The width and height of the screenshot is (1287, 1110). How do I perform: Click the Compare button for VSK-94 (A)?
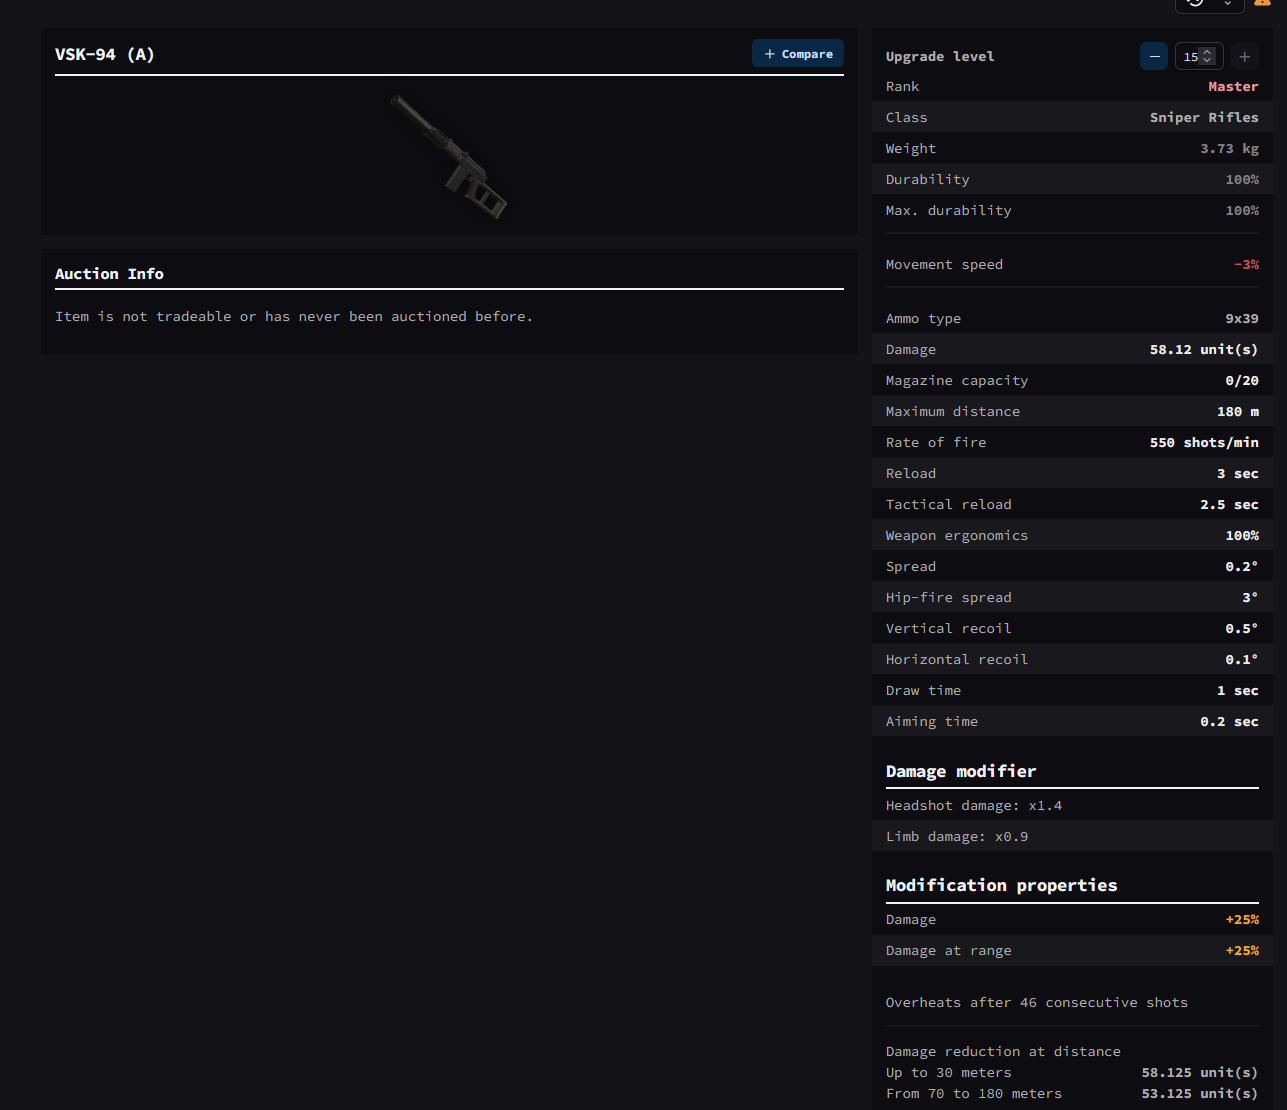(x=798, y=54)
